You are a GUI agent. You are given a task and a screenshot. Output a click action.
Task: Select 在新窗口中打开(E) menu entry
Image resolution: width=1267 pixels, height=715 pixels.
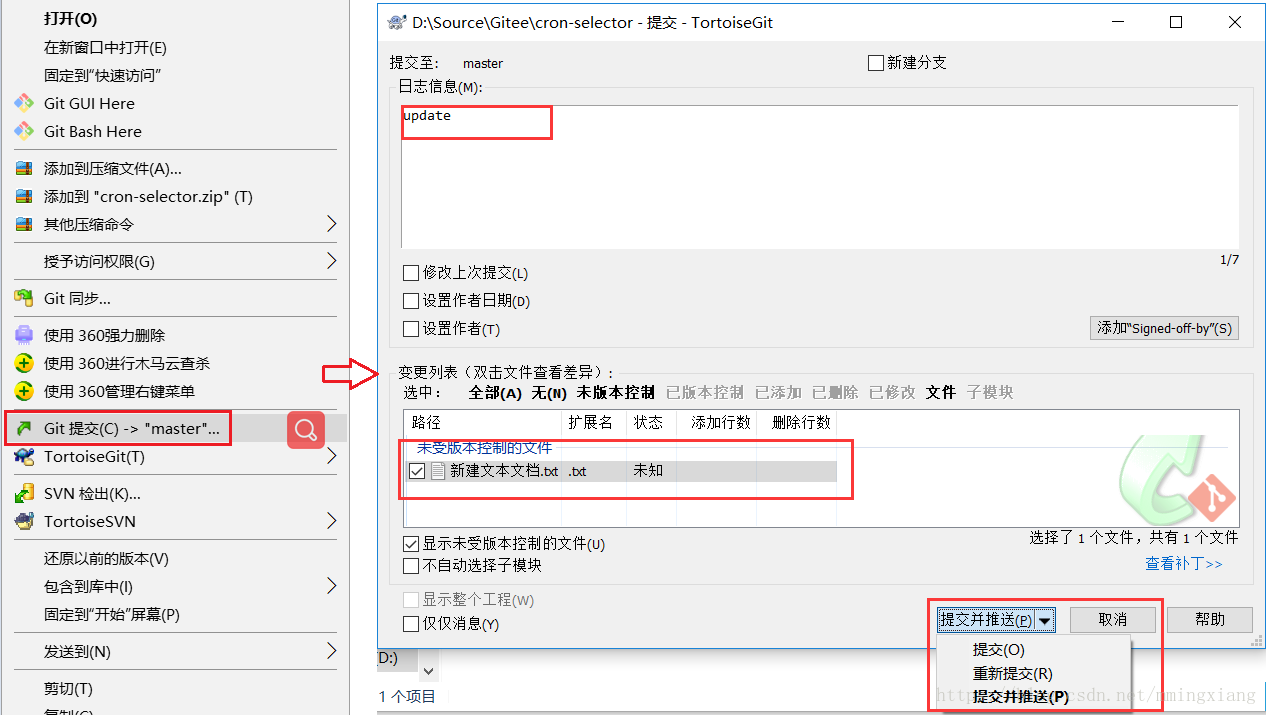(x=105, y=47)
